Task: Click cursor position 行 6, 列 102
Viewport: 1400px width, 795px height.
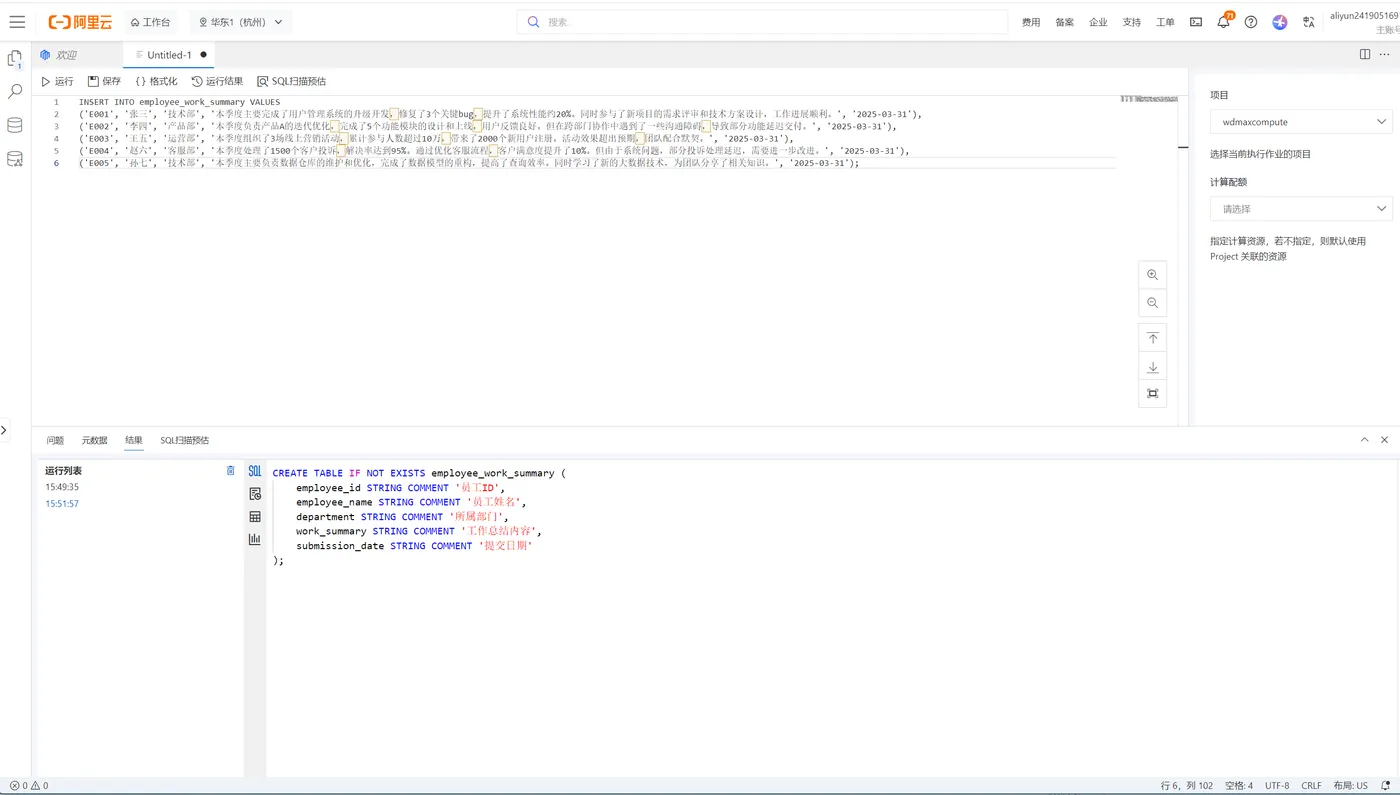Action: pyautogui.click(x=1187, y=786)
